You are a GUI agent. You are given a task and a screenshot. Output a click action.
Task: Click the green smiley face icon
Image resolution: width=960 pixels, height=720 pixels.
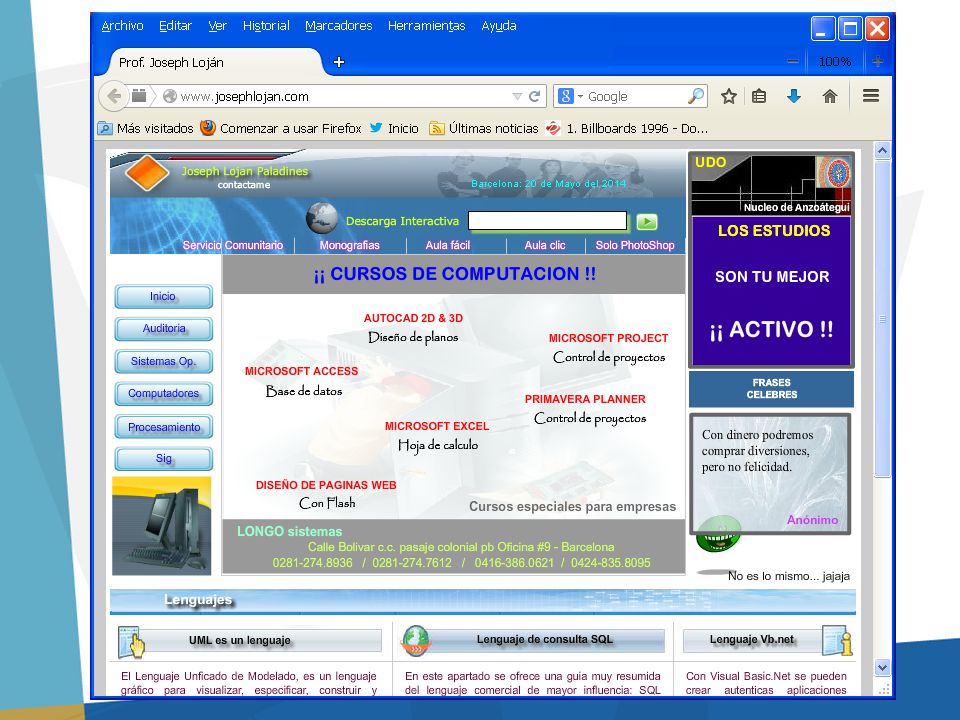[x=719, y=534]
